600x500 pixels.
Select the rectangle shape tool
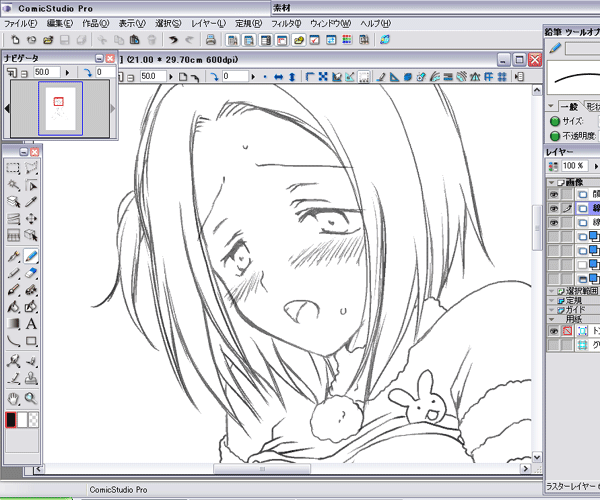[x=31, y=340]
